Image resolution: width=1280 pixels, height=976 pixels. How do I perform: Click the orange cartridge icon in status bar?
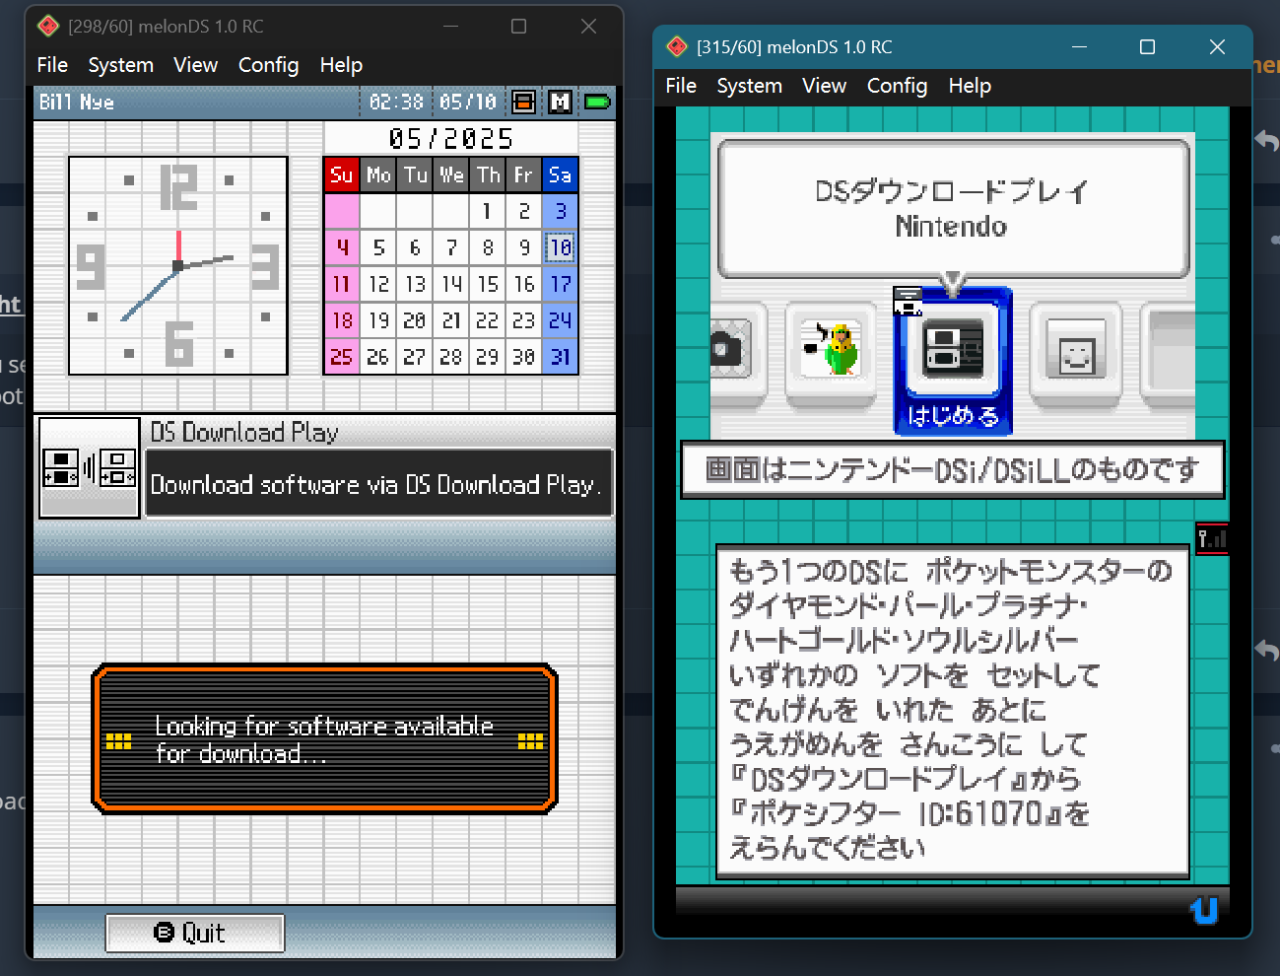coord(523,102)
